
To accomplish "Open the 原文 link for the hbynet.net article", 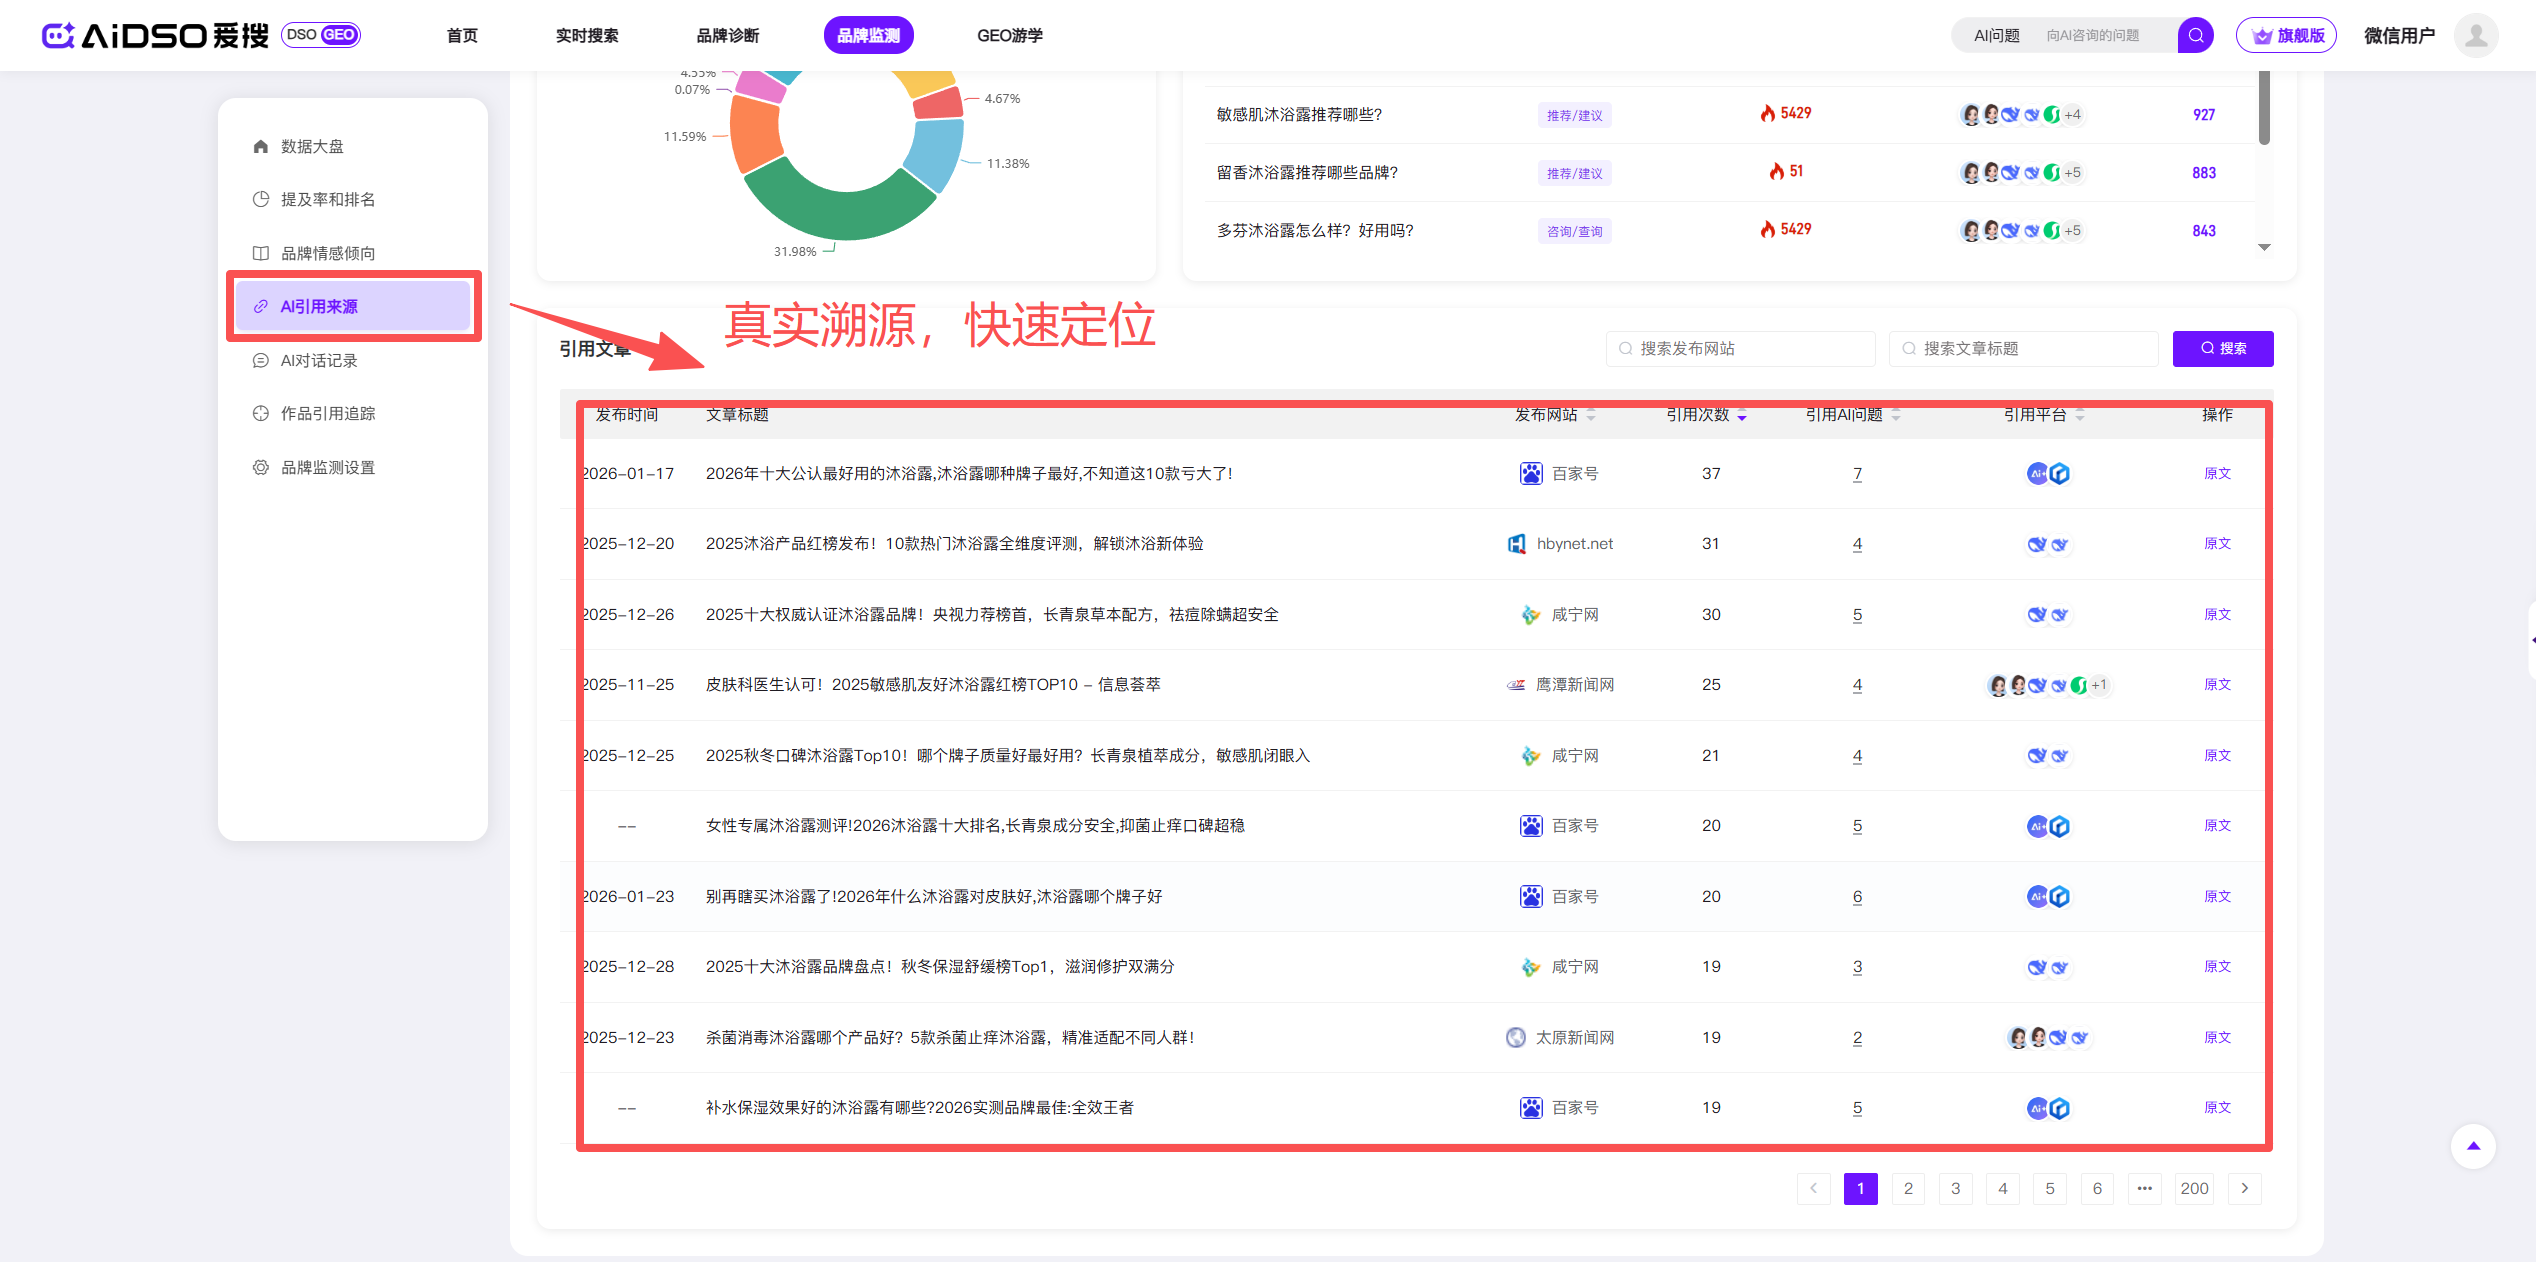I will pyautogui.click(x=2217, y=543).
